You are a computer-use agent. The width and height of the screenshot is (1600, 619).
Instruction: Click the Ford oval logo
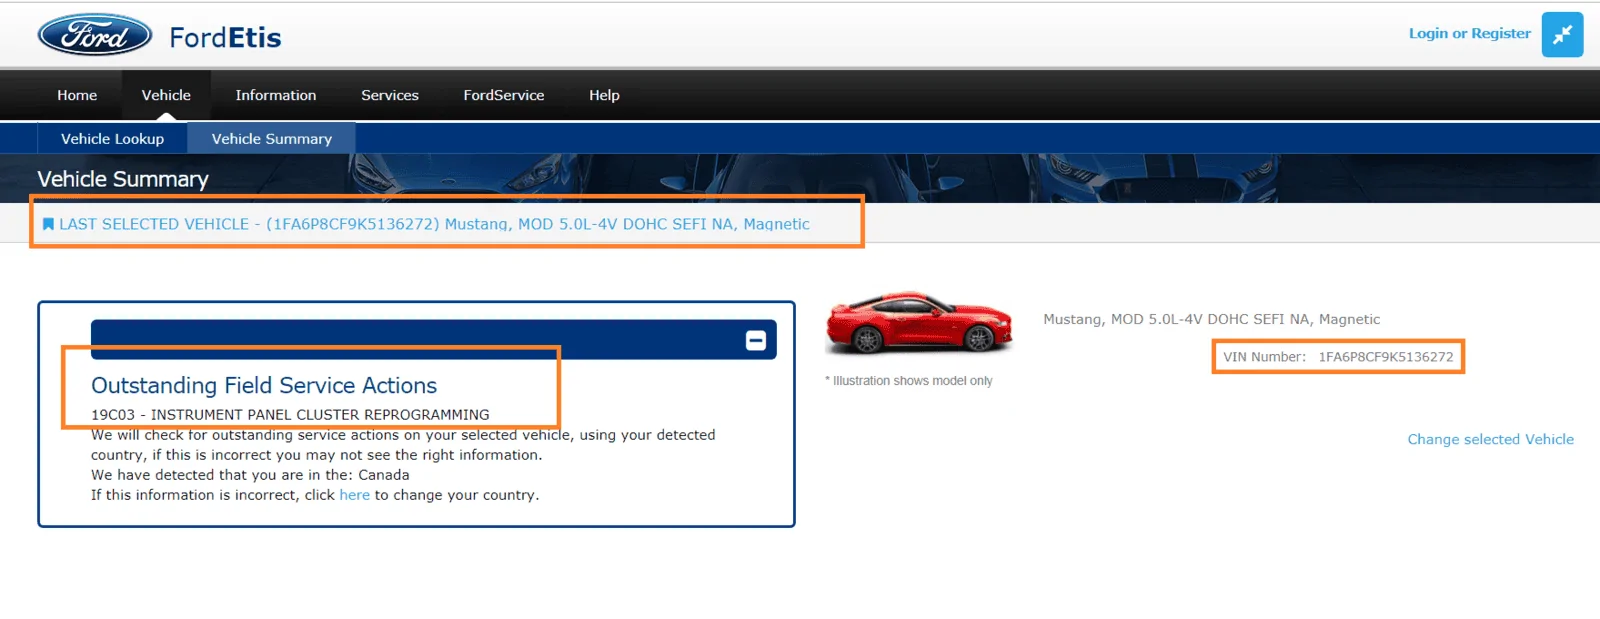click(95, 36)
